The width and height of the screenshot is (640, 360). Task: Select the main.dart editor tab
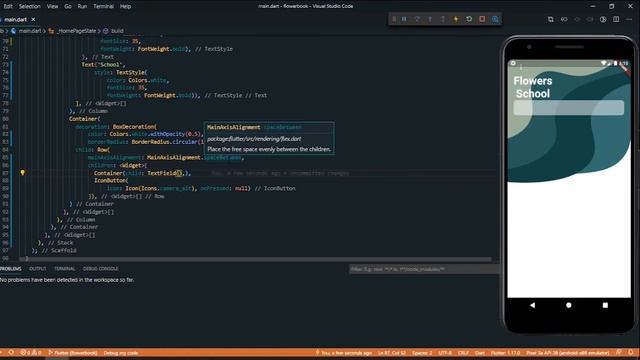tap(16, 19)
